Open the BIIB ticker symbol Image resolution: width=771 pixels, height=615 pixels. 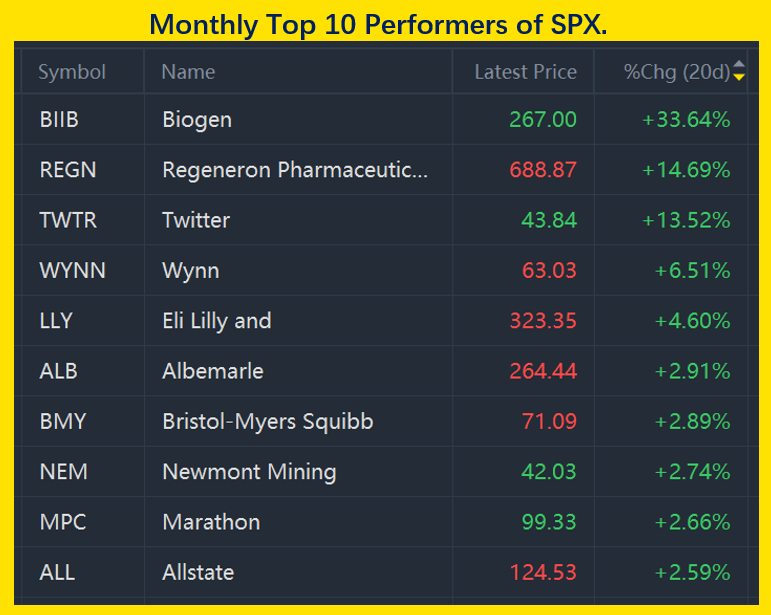[59, 120]
